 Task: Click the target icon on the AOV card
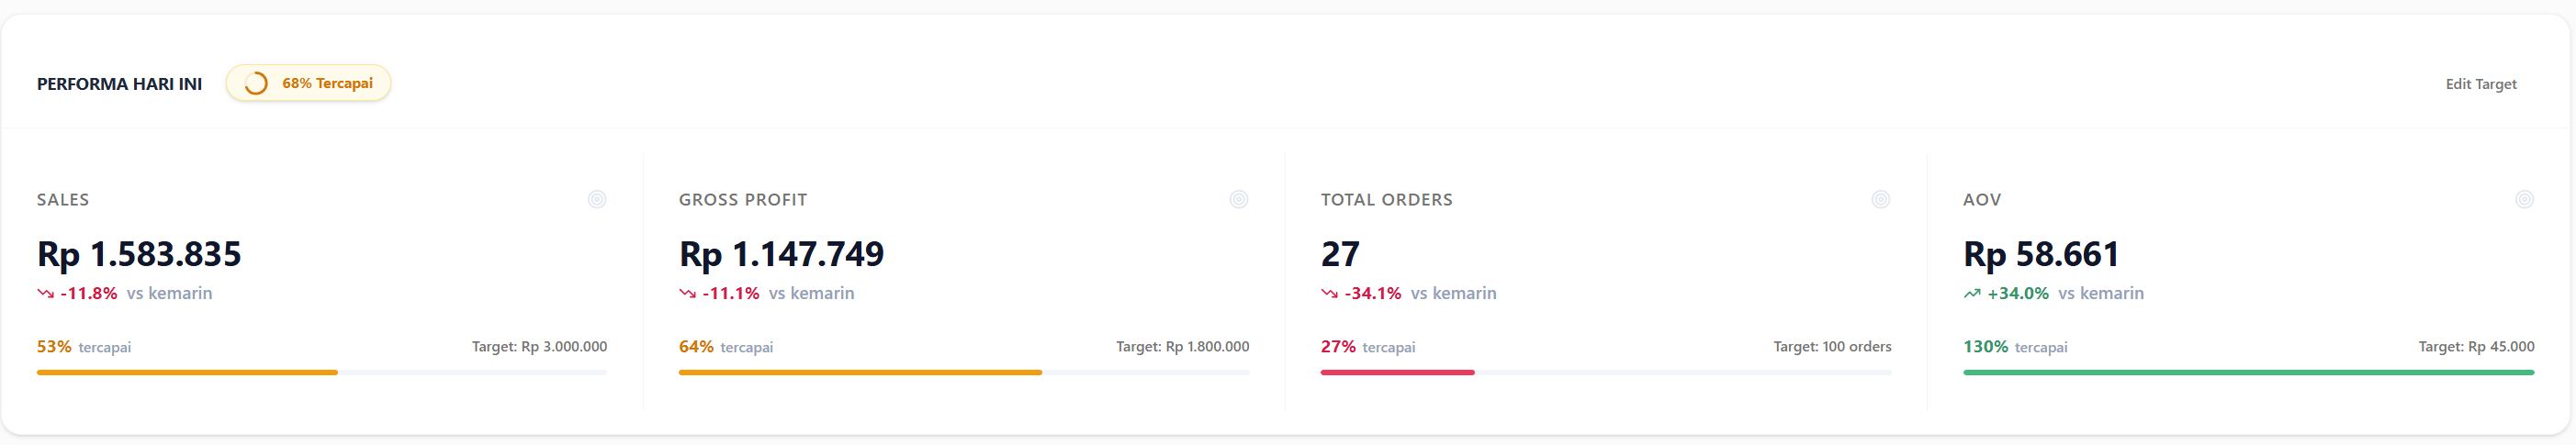coord(2524,199)
